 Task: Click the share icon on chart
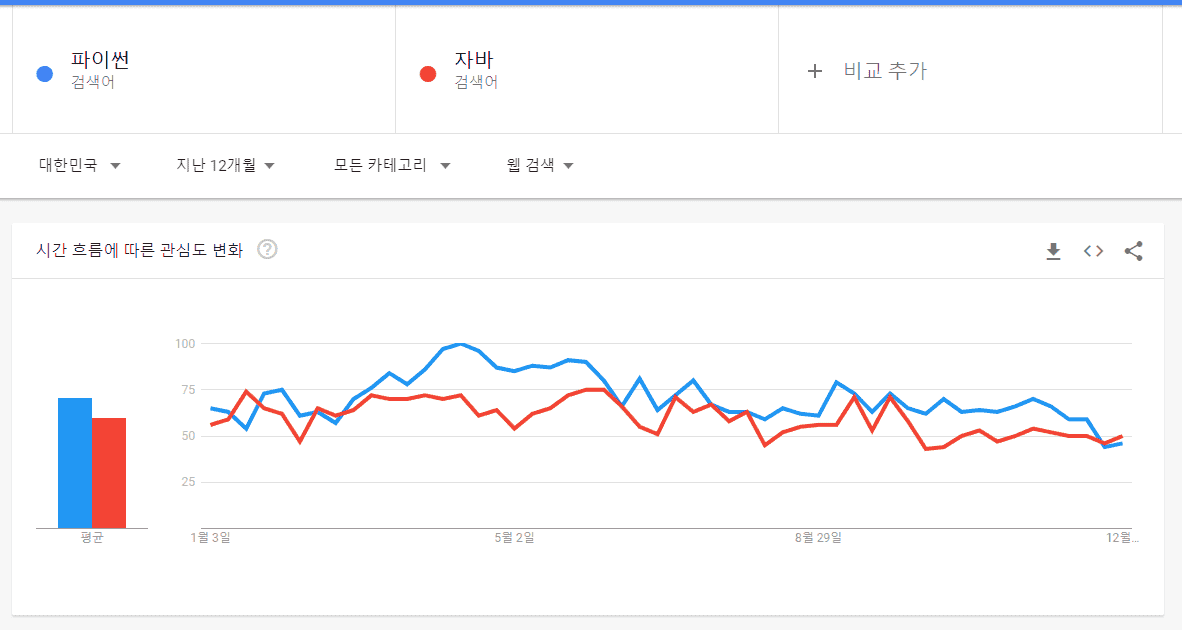point(1133,251)
